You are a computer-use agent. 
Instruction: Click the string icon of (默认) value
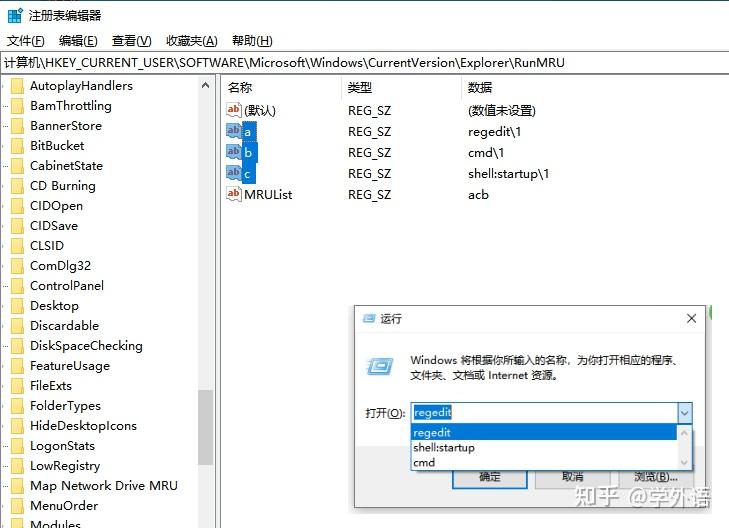click(x=233, y=110)
